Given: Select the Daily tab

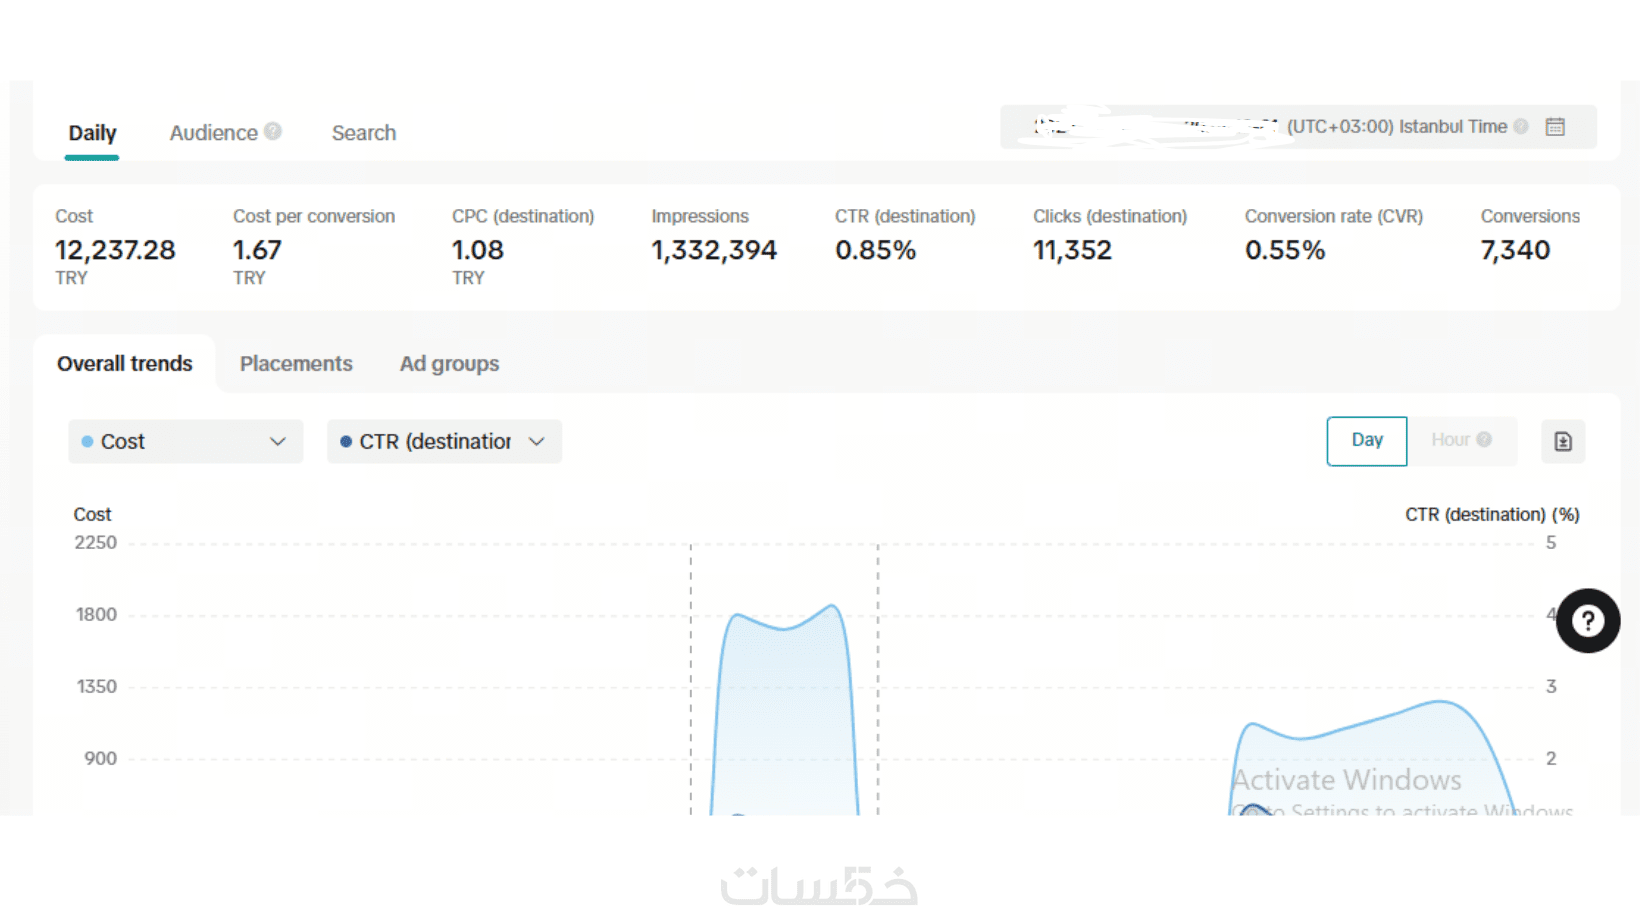Looking at the screenshot, I should click(92, 133).
